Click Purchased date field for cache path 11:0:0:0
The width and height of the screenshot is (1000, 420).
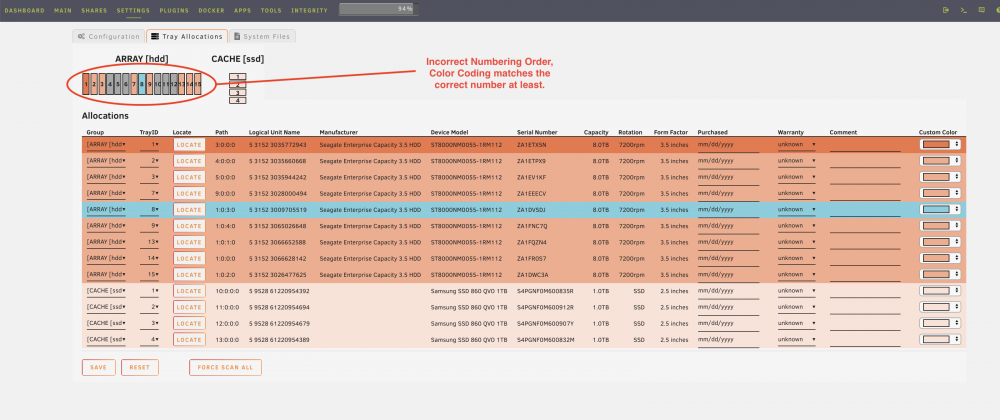point(728,307)
